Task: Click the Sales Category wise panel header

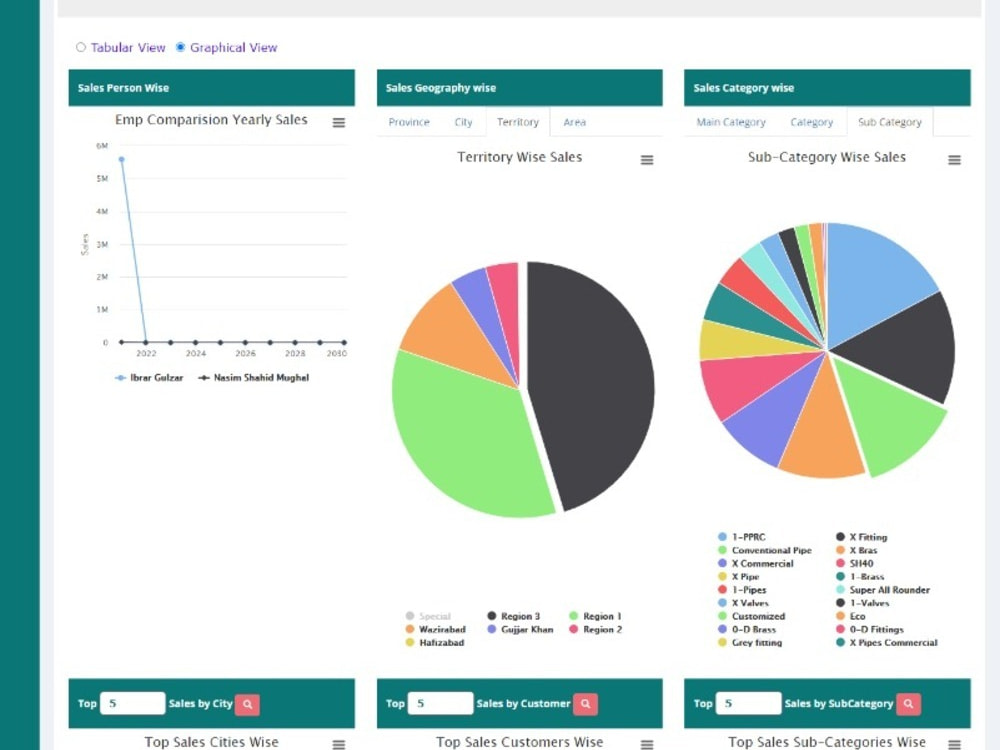Action: tap(827, 88)
